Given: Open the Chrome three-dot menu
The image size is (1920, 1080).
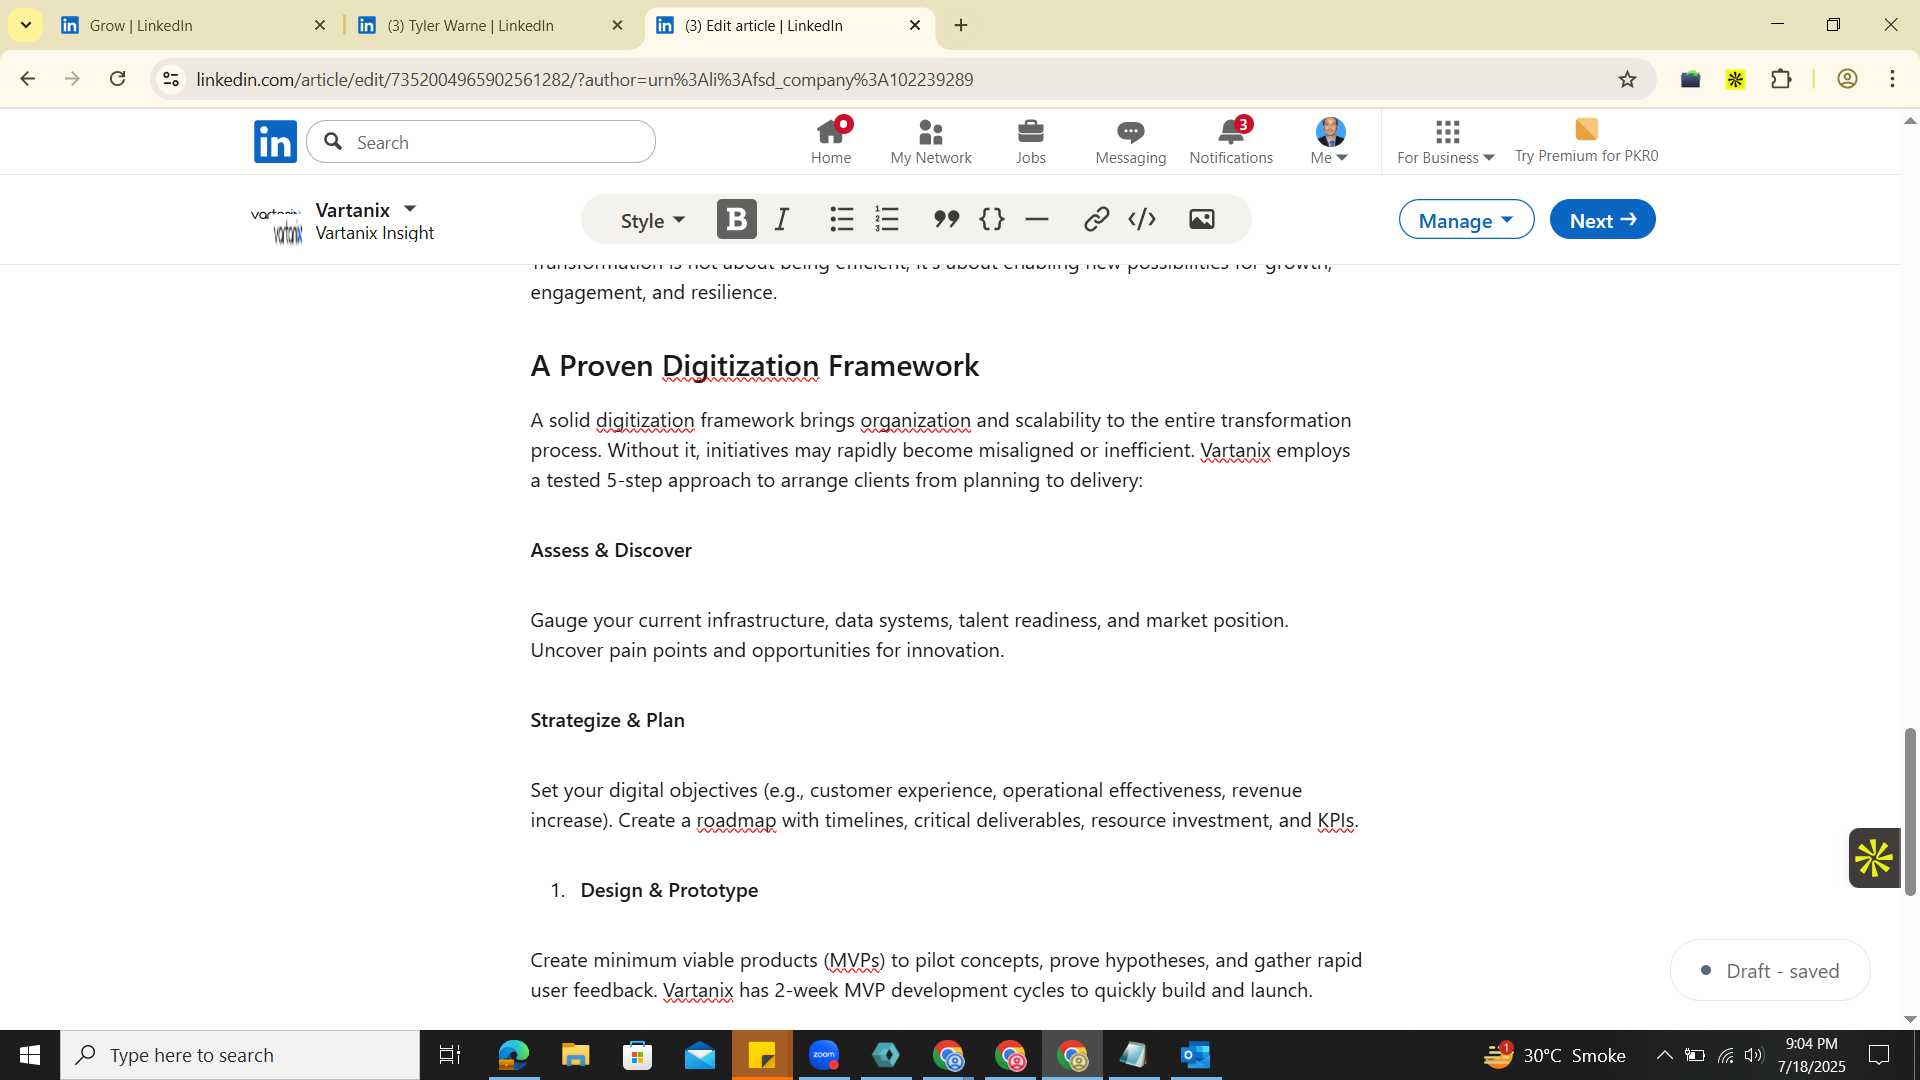Looking at the screenshot, I should (x=1893, y=79).
